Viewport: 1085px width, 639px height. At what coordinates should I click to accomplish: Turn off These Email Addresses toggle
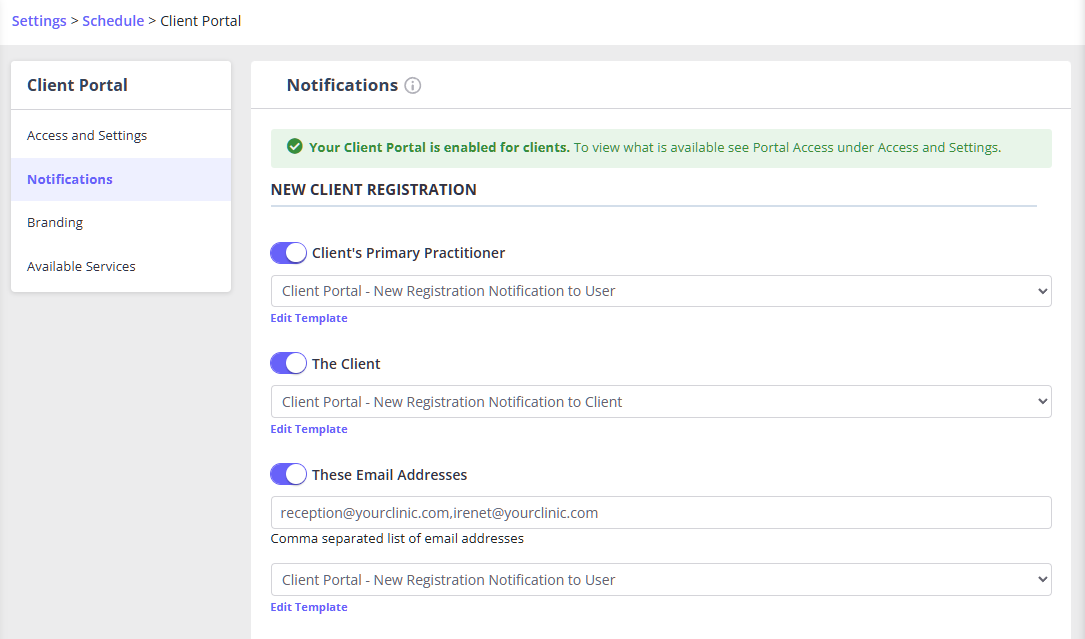tap(288, 475)
